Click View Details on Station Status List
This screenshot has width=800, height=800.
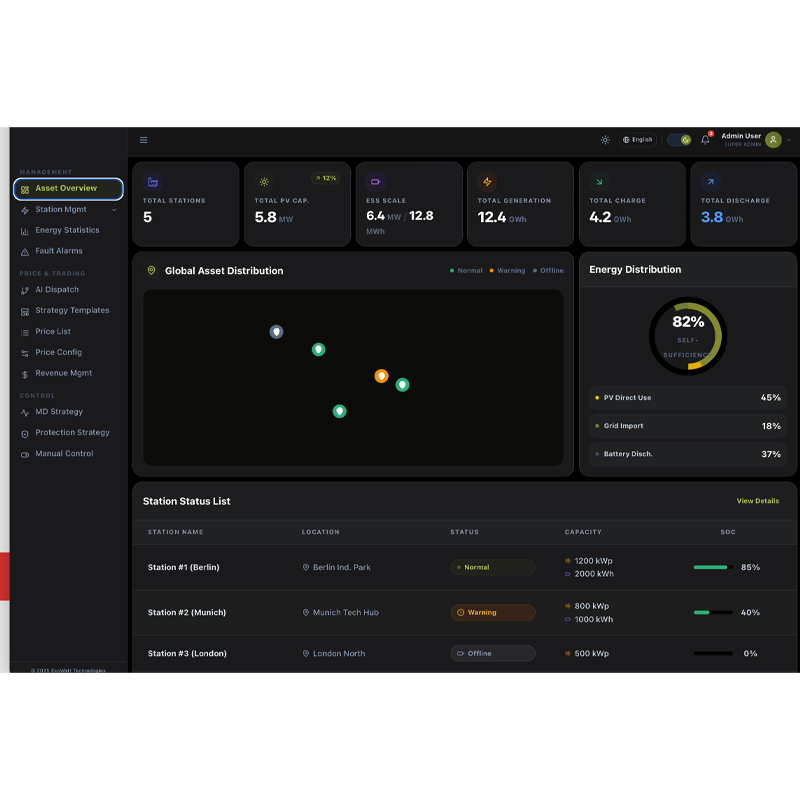click(758, 501)
